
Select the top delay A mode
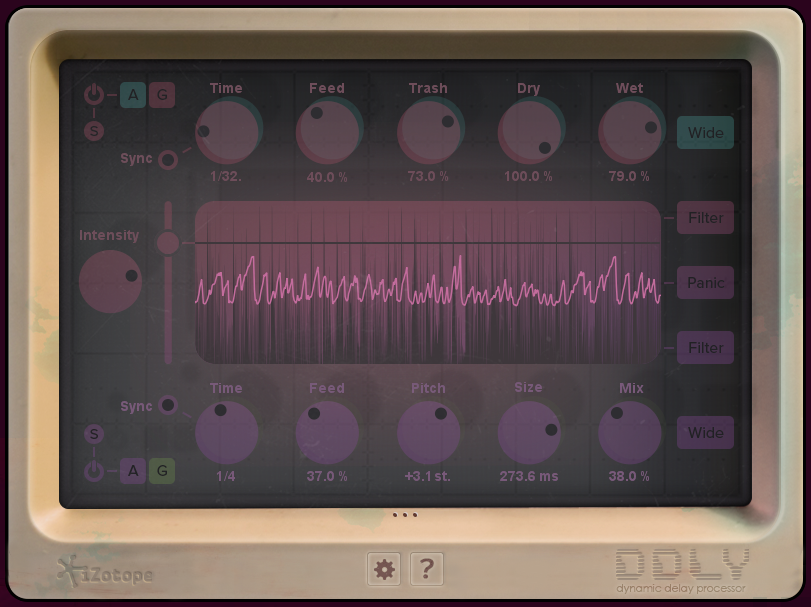pos(133,95)
